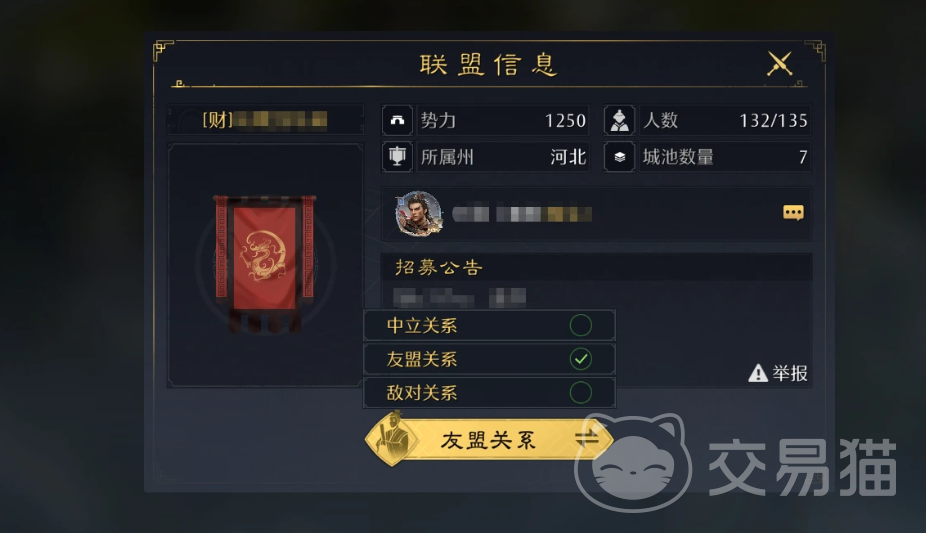Click the 人数 member count icon
The image size is (926, 533).
click(x=619, y=120)
